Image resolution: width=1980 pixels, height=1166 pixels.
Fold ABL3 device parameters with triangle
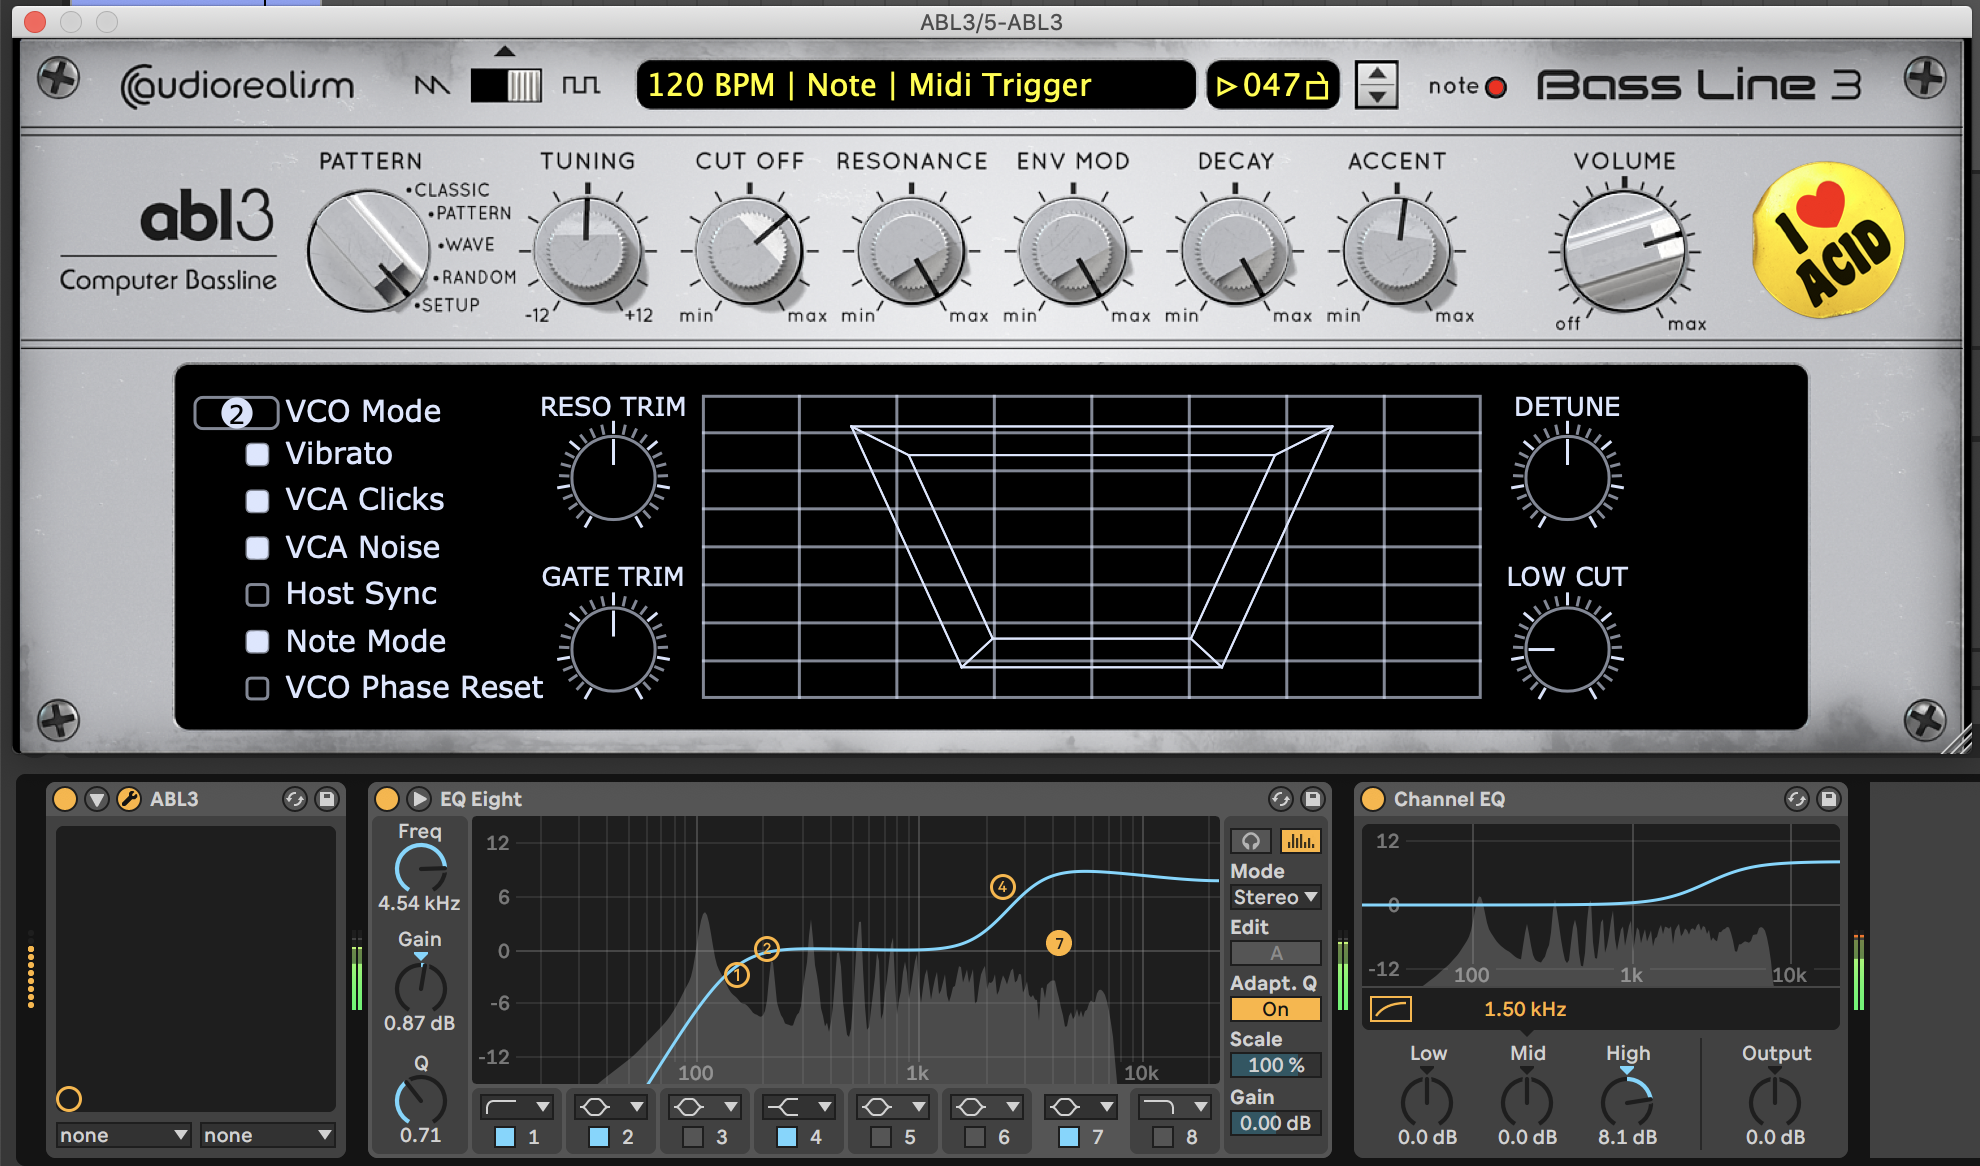(97, 799)
